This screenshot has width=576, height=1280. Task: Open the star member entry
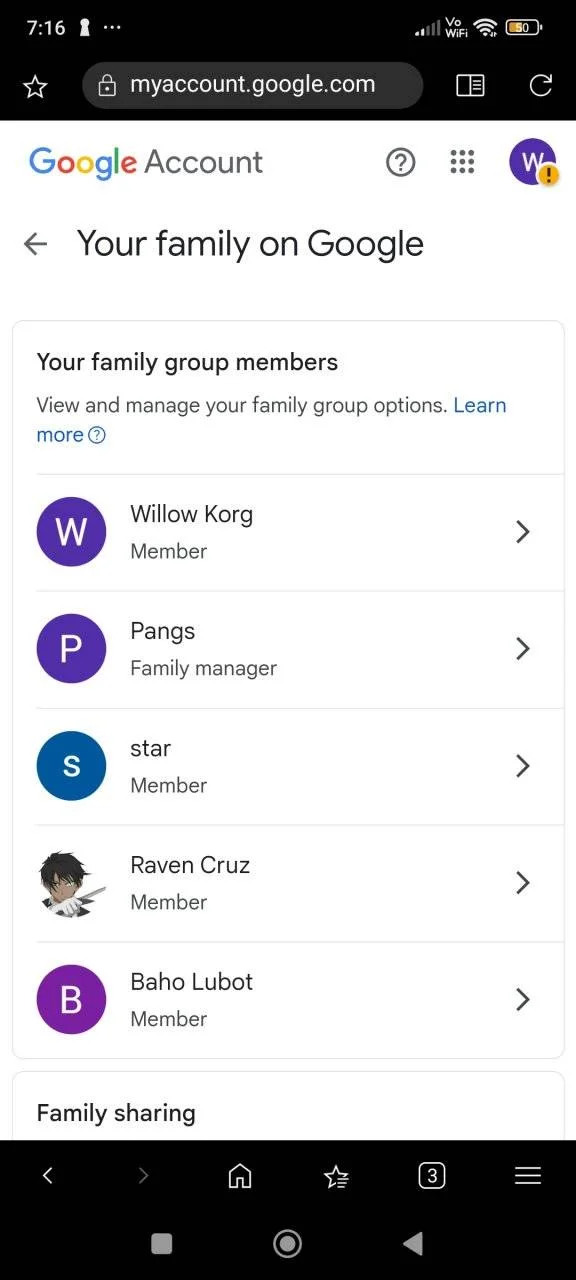click(288, 766)
